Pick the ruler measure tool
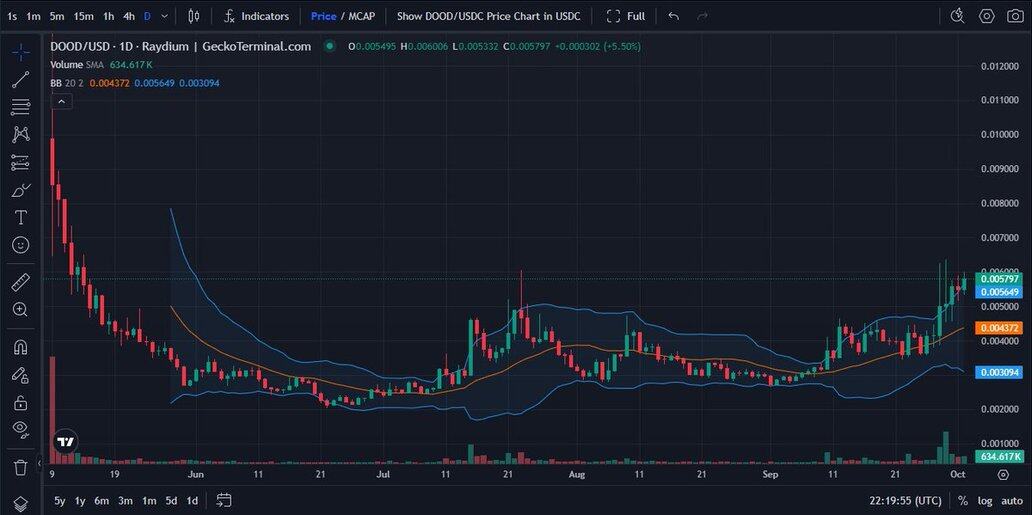 20,283
